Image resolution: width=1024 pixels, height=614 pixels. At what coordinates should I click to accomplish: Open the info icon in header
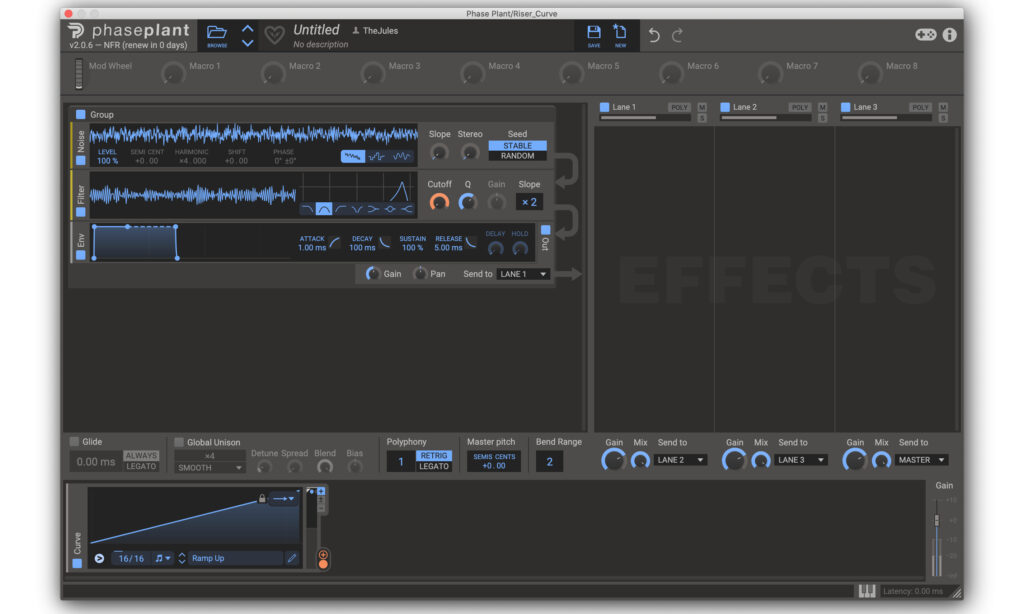pos(950,35)
